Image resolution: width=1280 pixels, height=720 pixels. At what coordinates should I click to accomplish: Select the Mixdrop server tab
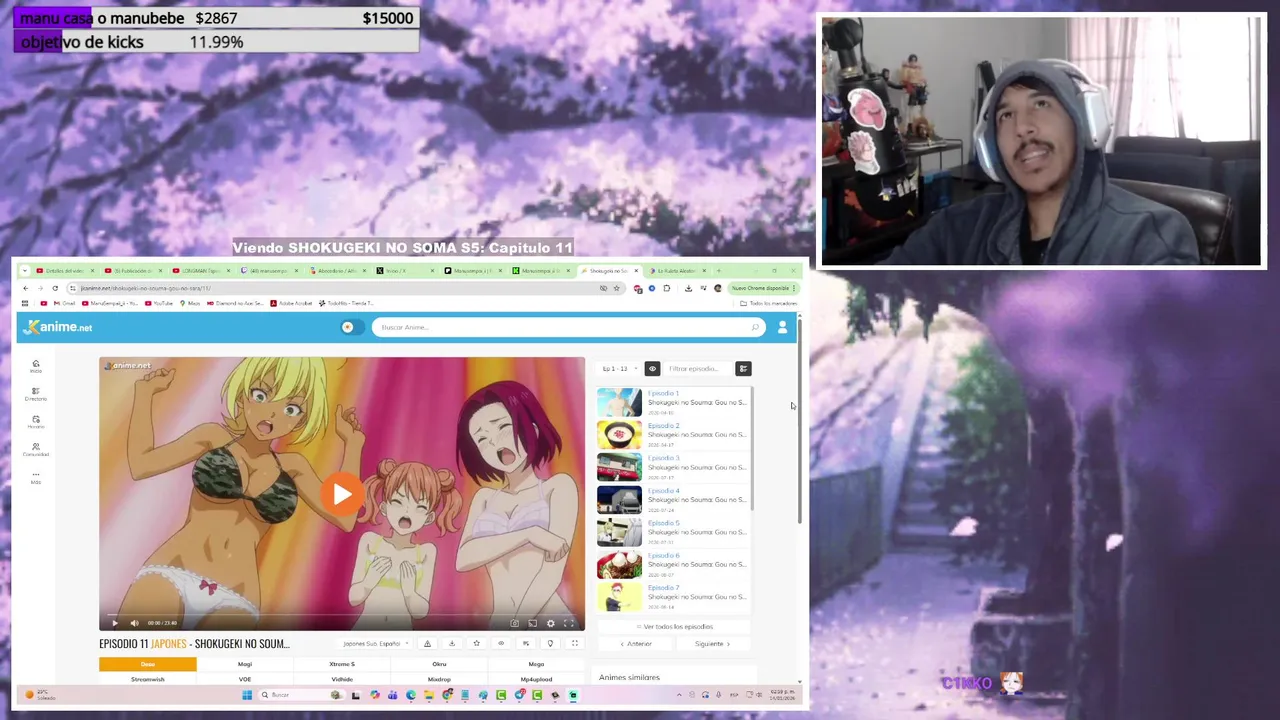[x=439, y=679]
